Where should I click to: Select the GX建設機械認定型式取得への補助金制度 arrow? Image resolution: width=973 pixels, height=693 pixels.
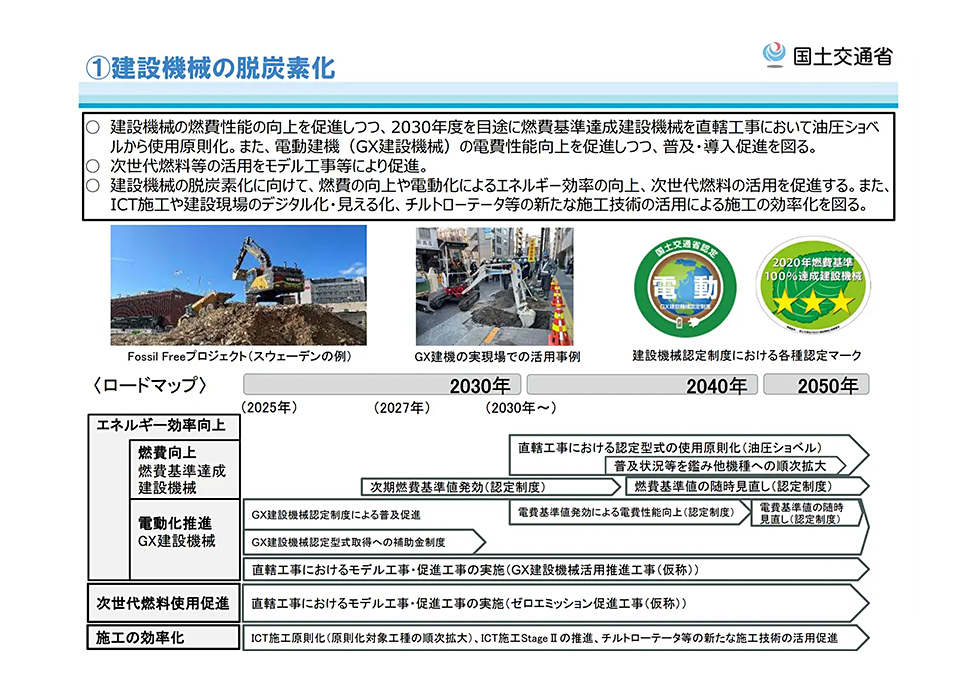point(364,542)
